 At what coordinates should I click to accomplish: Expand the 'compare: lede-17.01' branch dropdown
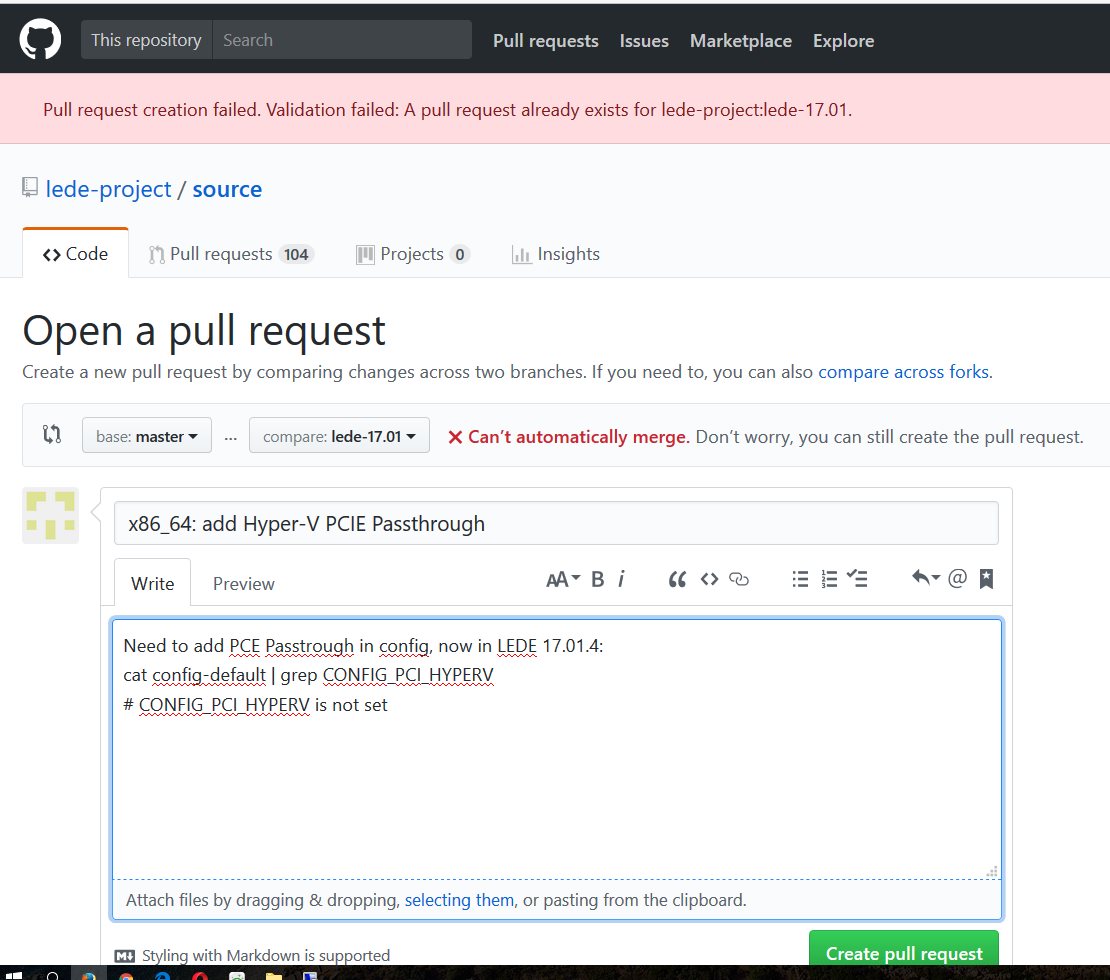coord(339,435)
